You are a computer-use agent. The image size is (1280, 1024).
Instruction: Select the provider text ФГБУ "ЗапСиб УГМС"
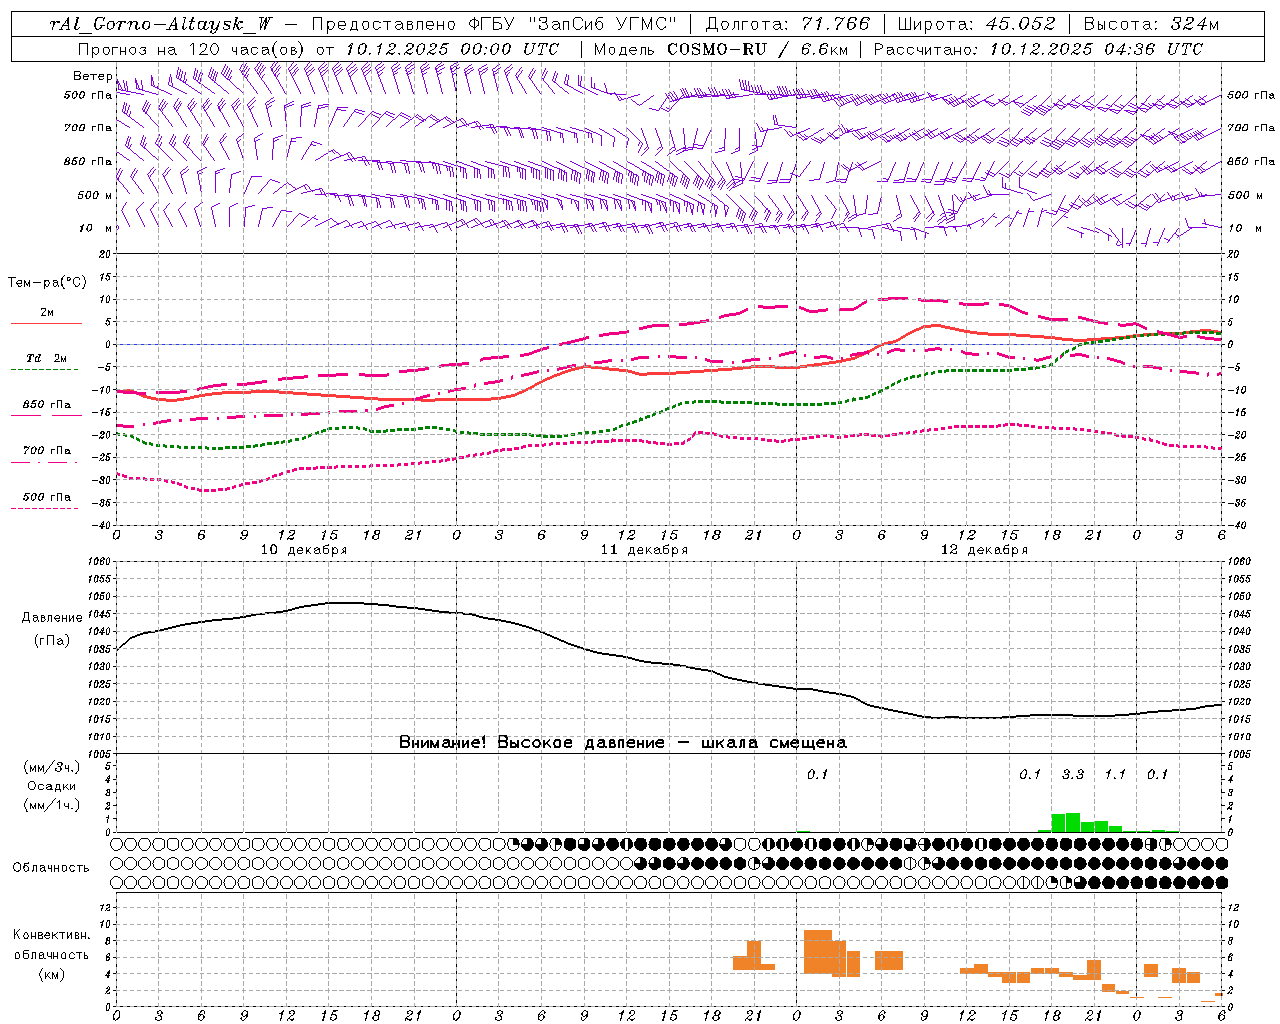point(573,24)
